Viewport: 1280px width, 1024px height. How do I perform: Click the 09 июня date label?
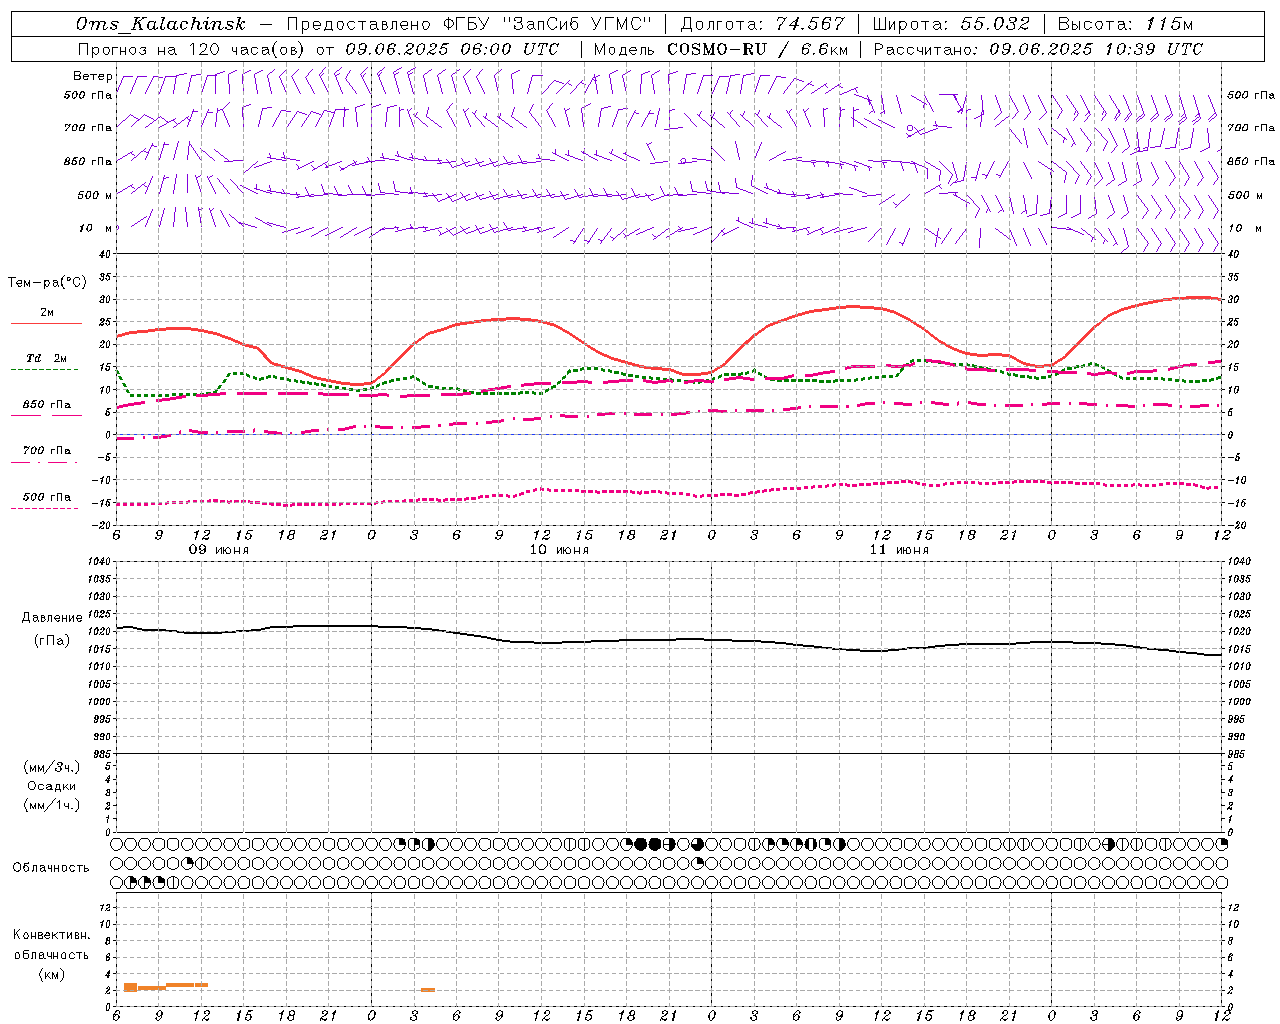tap(220, 550)
